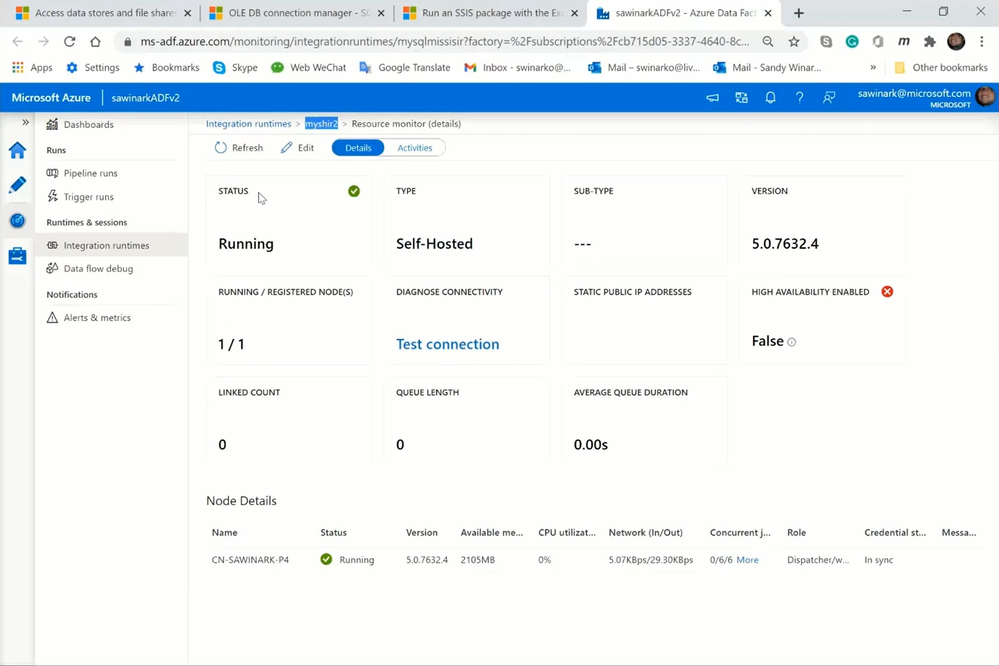
Task: Open the Chrome profile avatar
Action: [x=956, y=41]
